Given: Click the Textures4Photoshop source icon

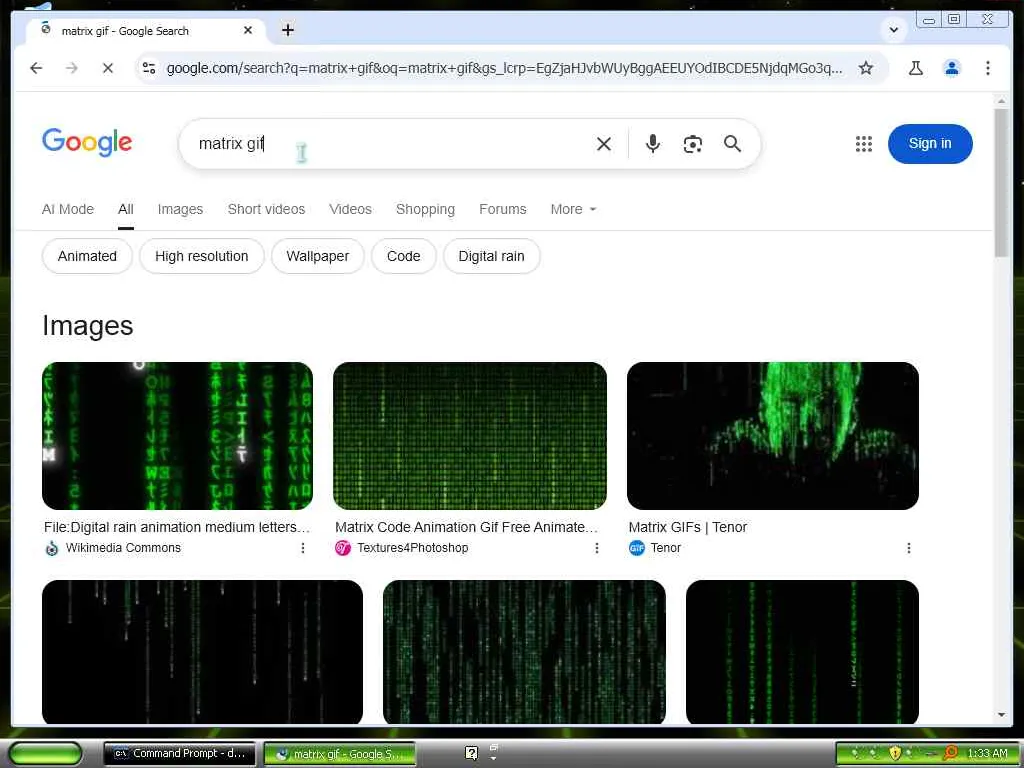Looking at the screenshot, I should 343,548.
